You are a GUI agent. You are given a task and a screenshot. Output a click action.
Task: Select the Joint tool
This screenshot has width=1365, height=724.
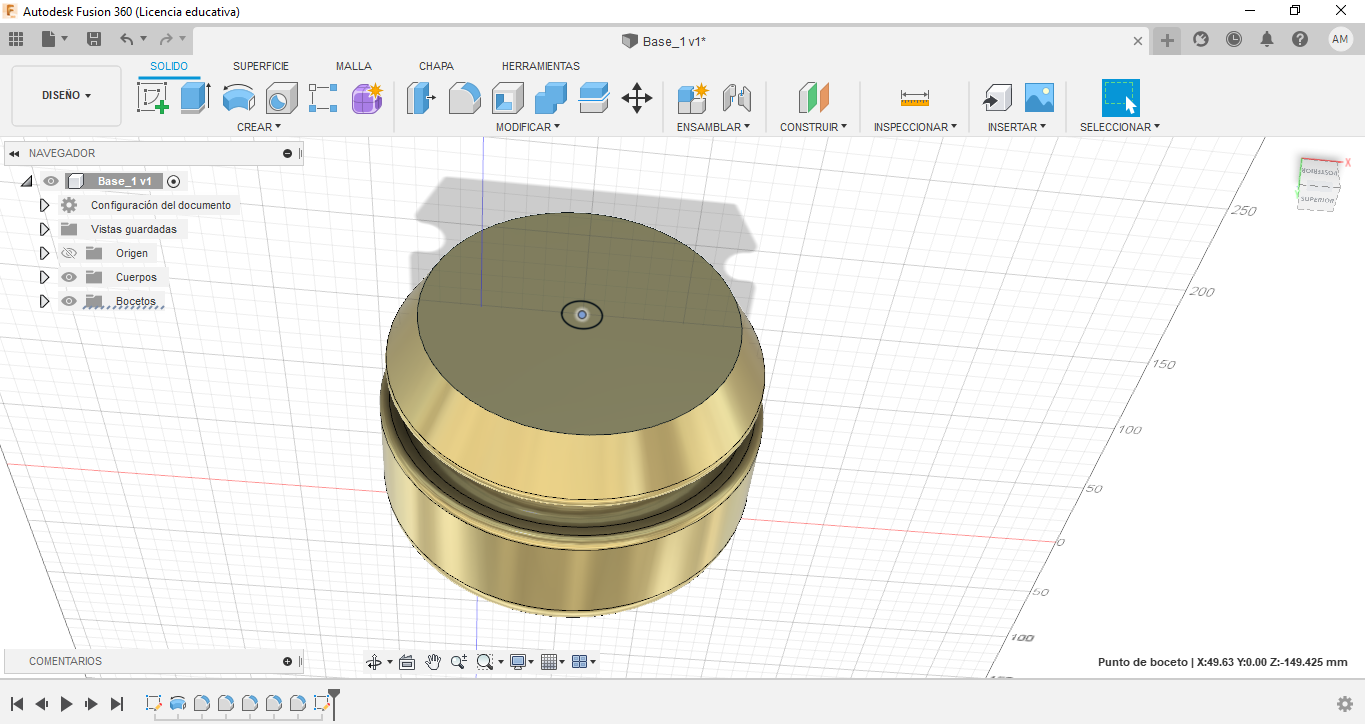pos(736,98)
